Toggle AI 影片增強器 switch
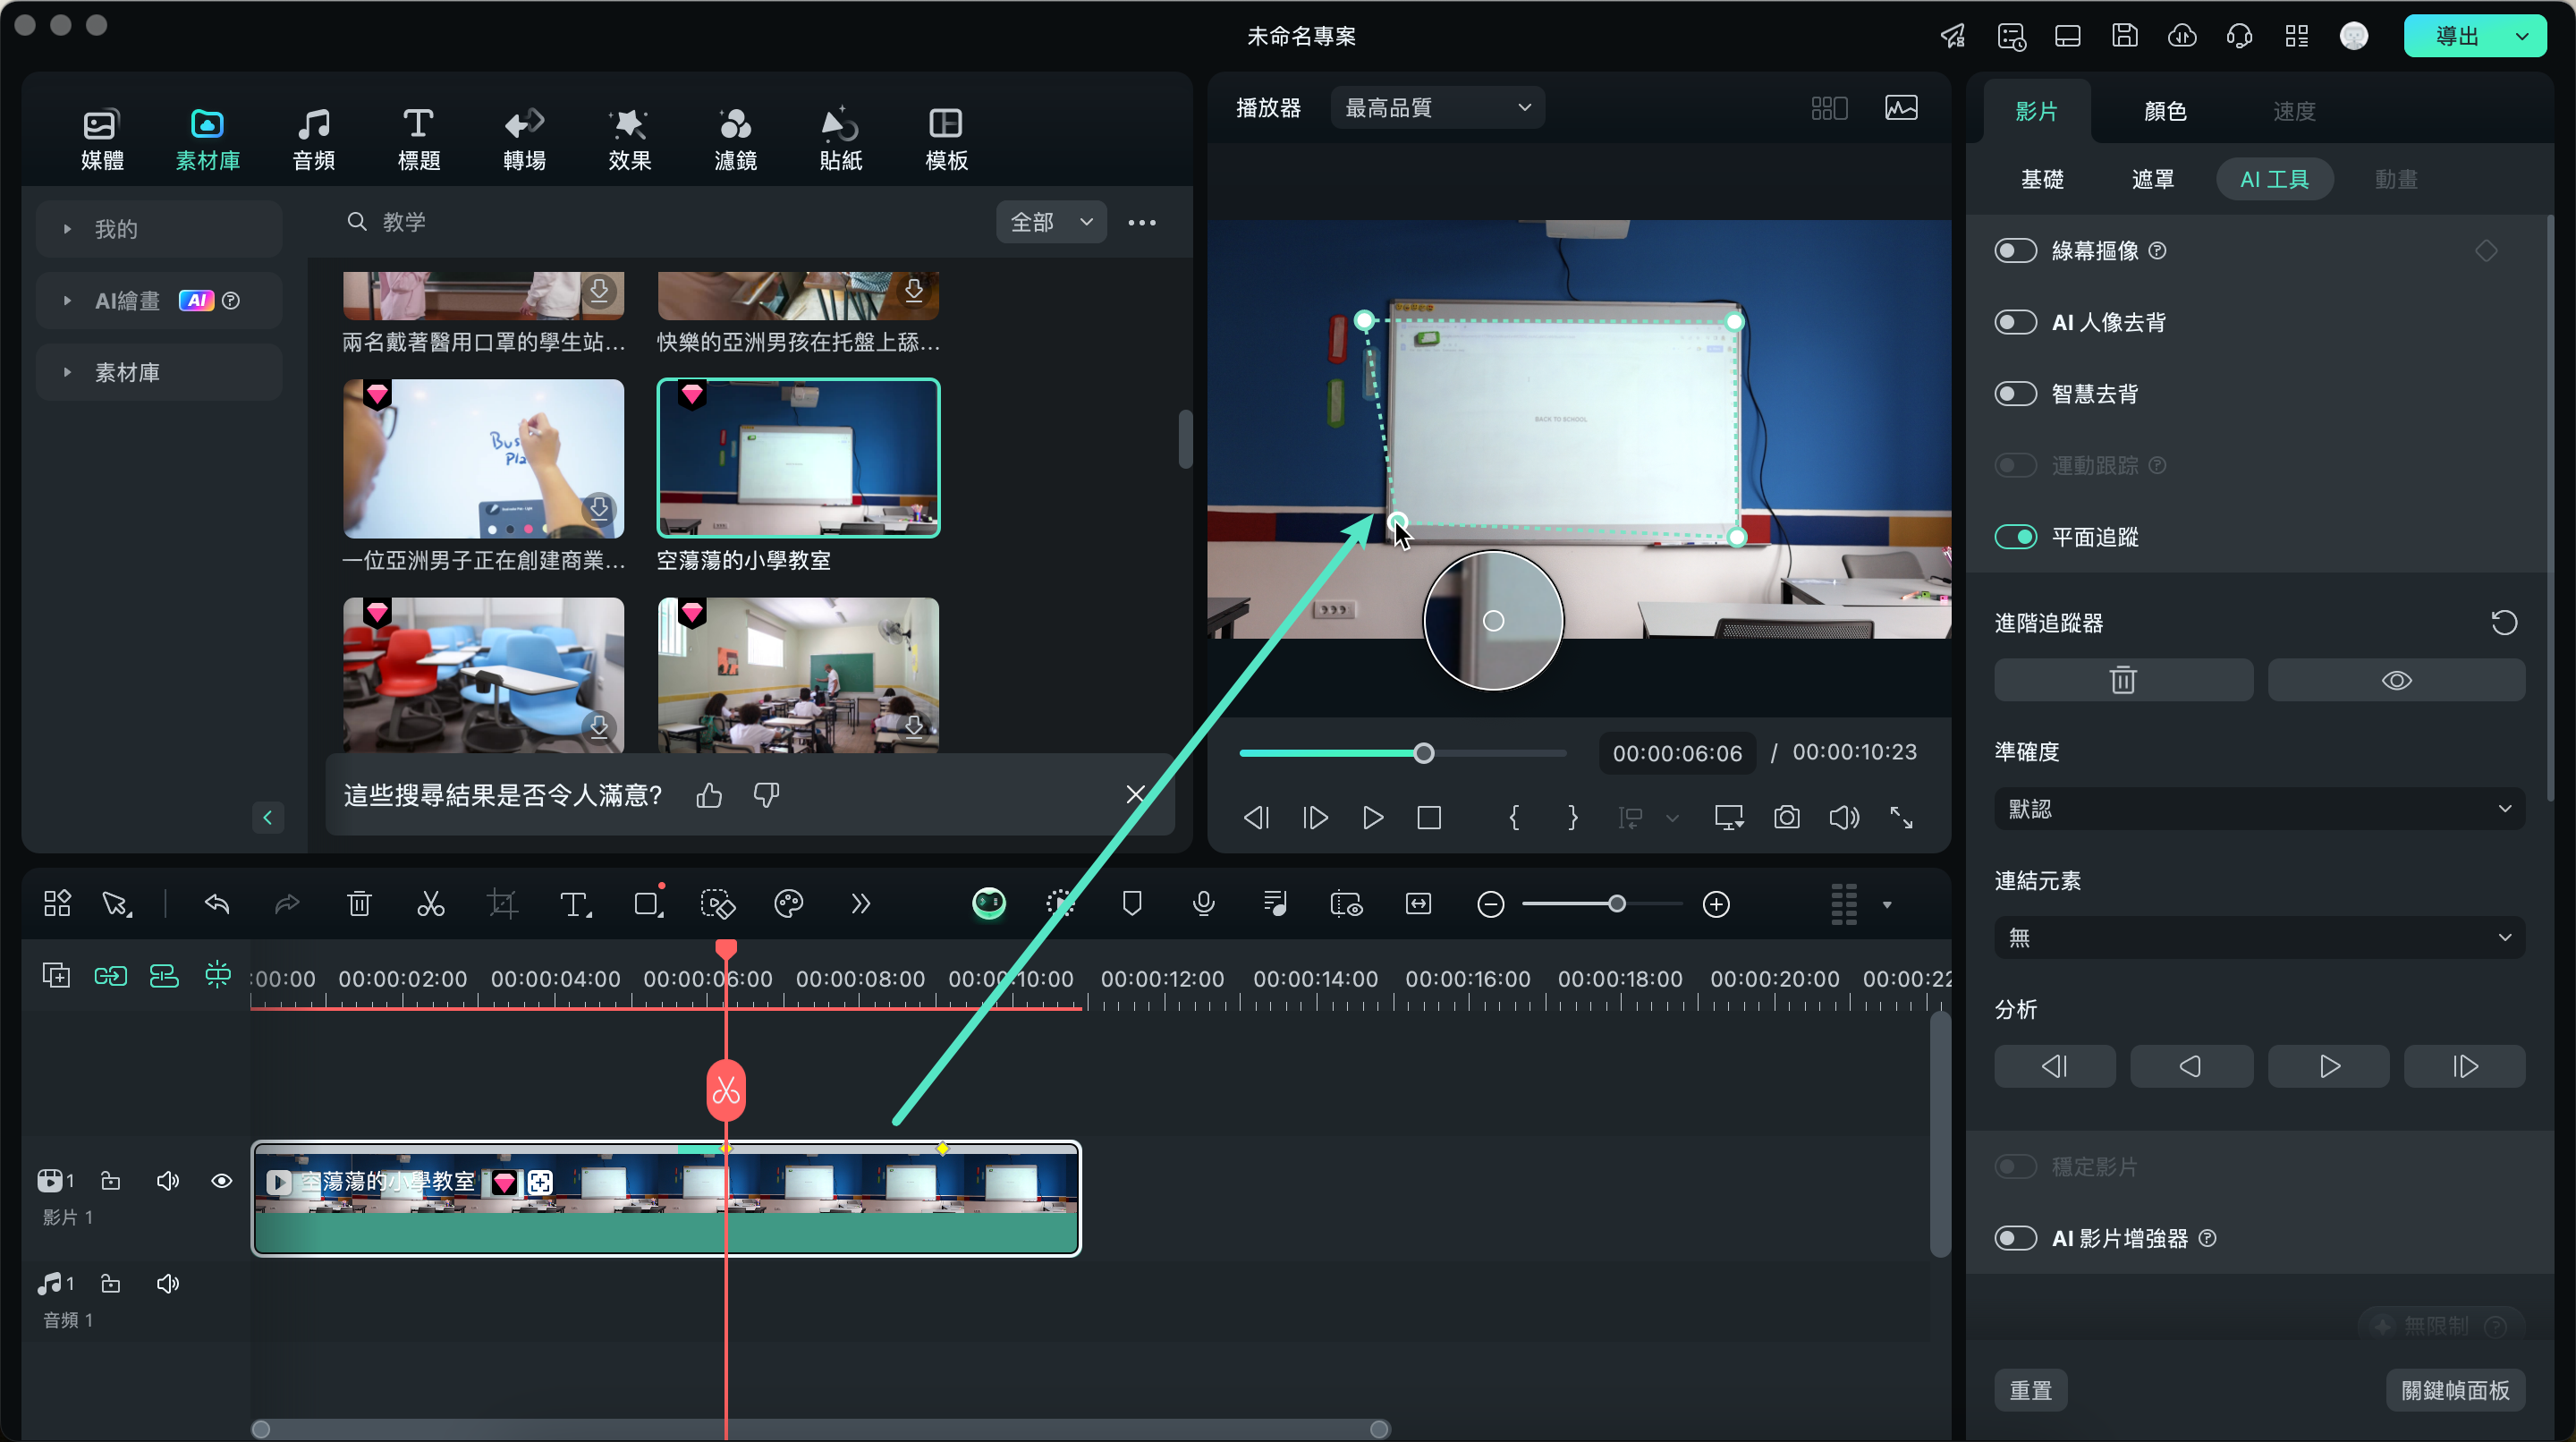This screenshot has height=1442, width=2576. click(x=2015, y=1239)
